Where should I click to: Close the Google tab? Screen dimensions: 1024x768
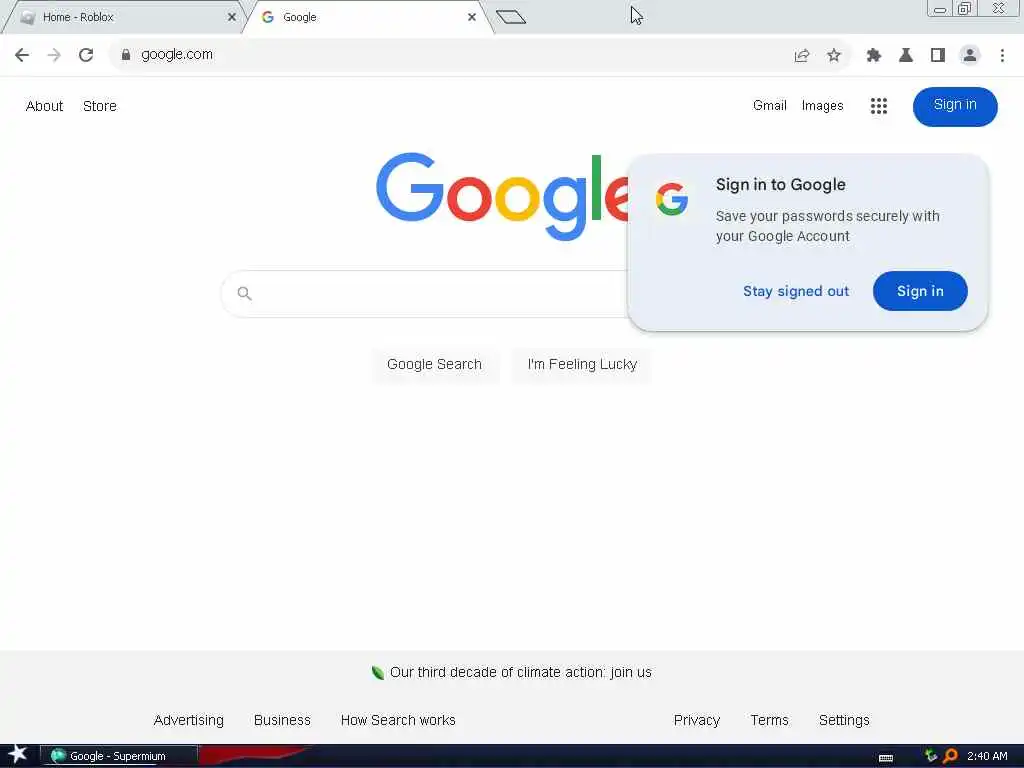click(472, 17)
